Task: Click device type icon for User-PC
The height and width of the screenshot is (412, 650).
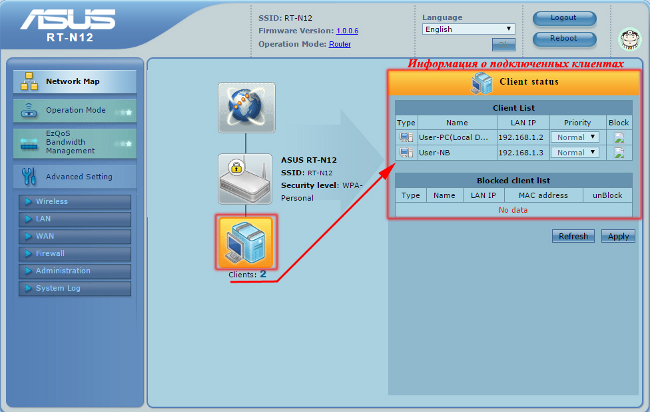Action: (406, 137)
